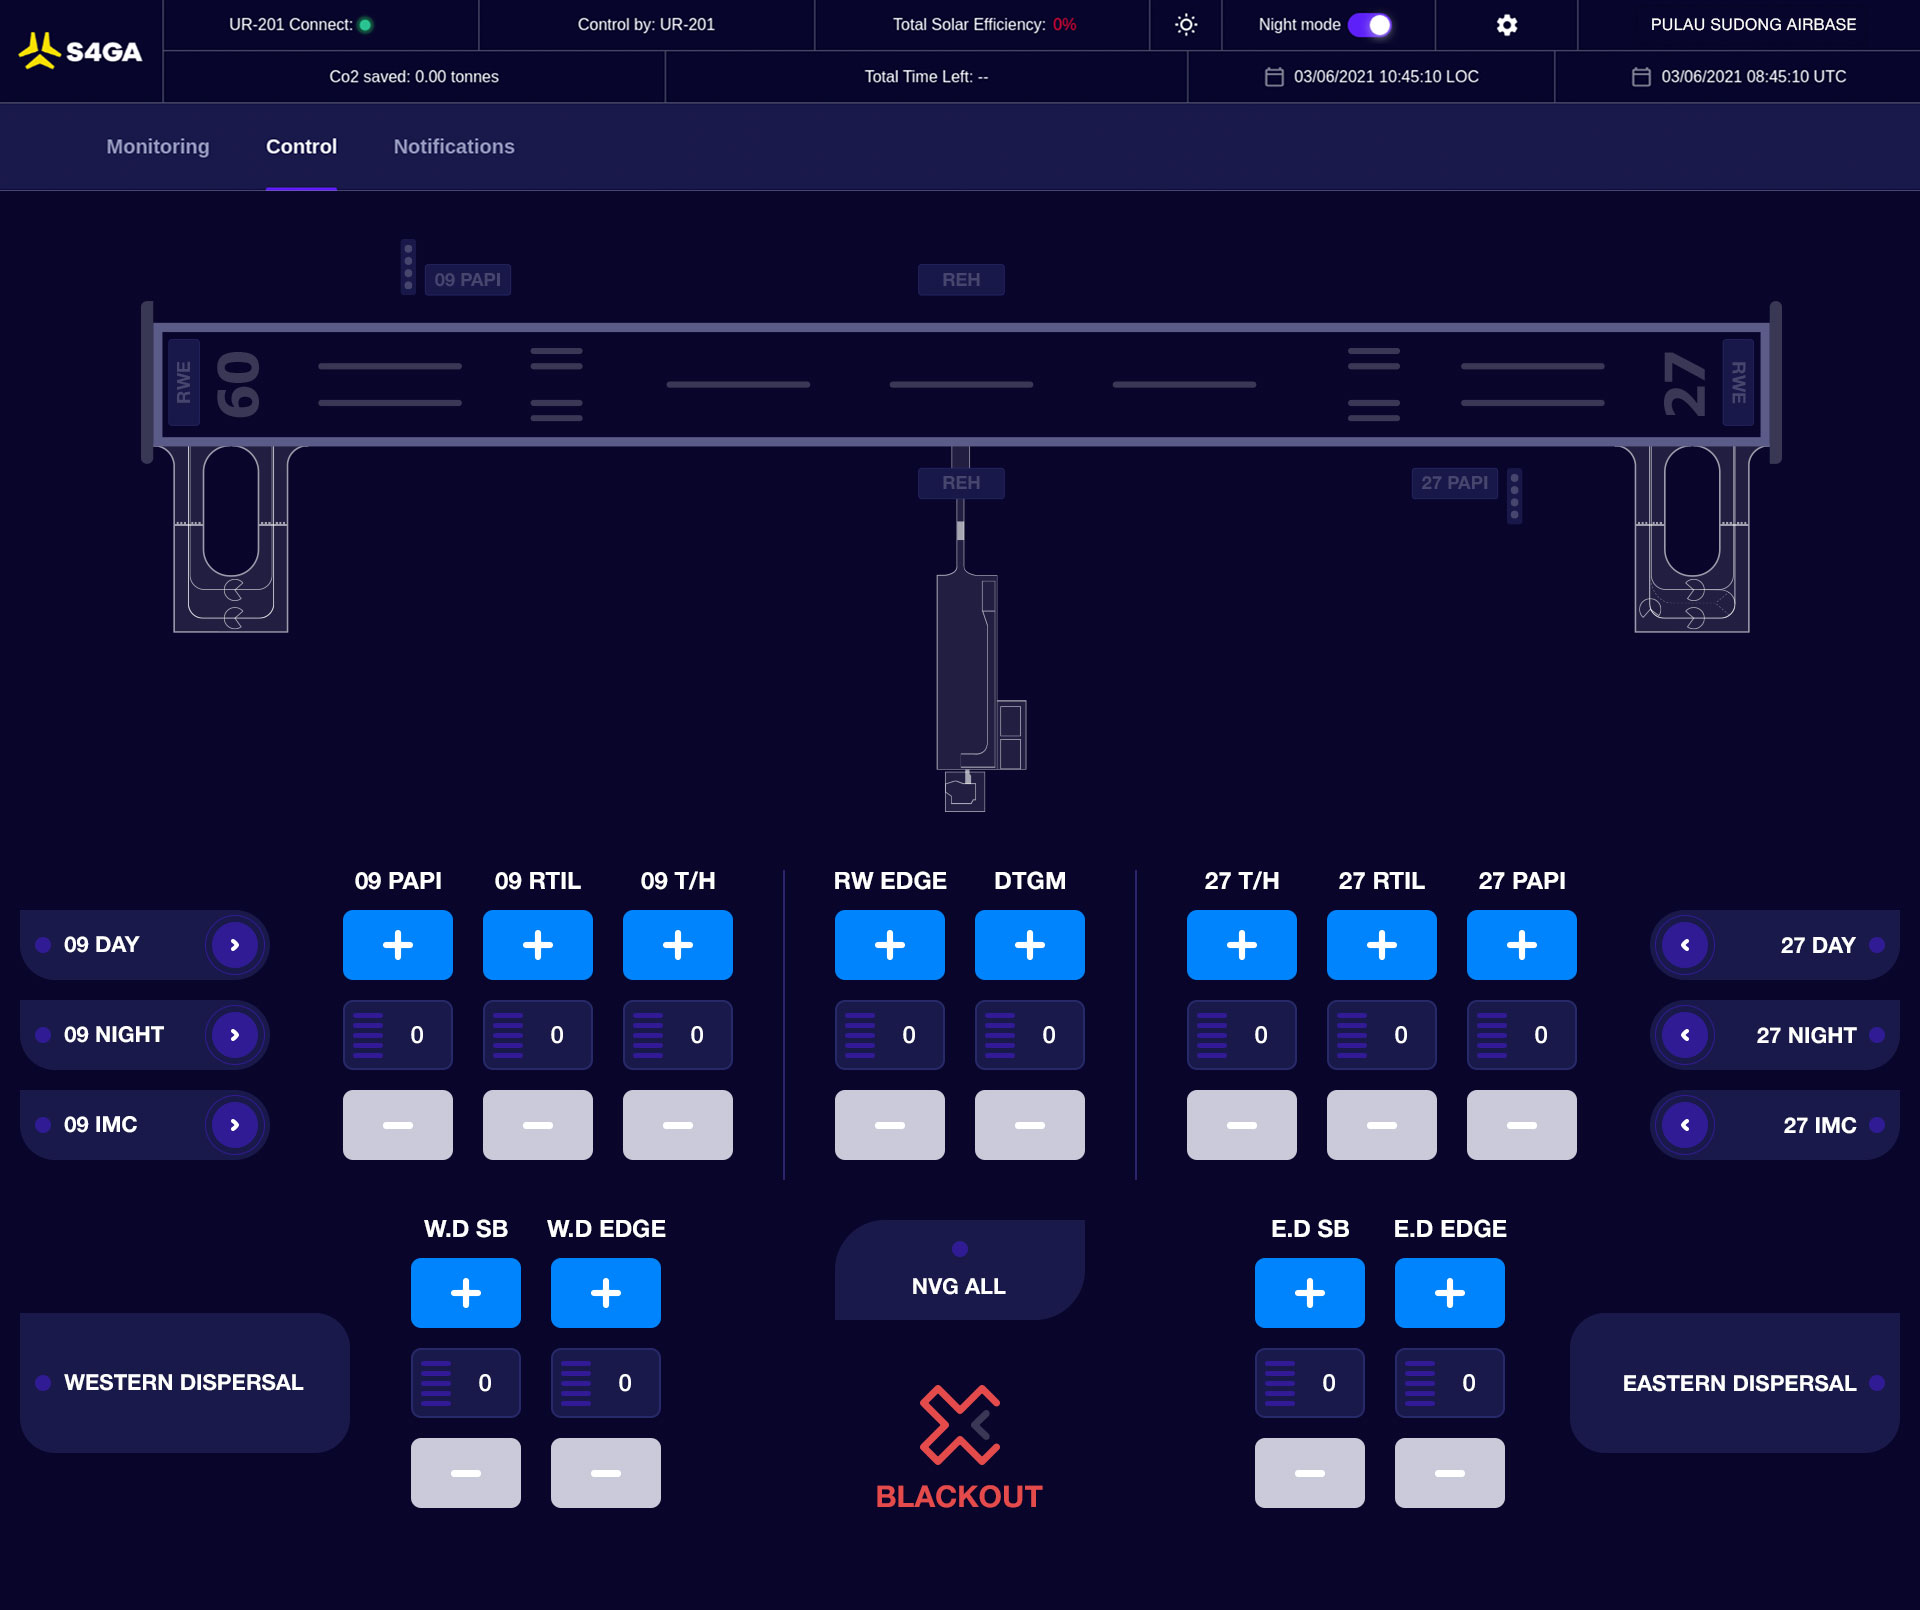The height and width of the screenshot is (1610, 1920).
Task: Click E.D SB intensity level indicator
Action: point(1310,1383)
